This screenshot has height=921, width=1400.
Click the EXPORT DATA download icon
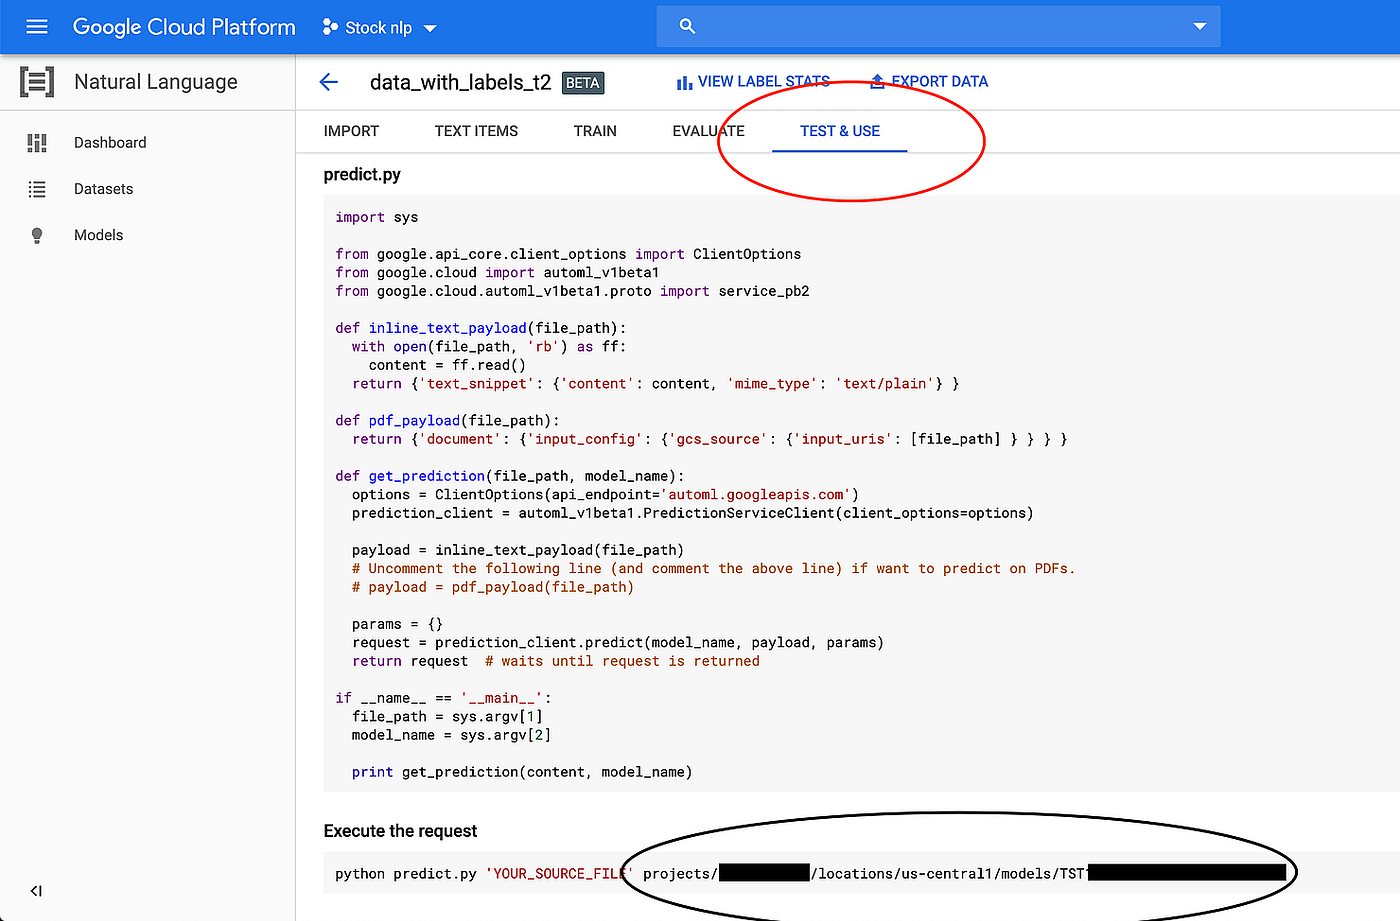click(x=877, y=81)
